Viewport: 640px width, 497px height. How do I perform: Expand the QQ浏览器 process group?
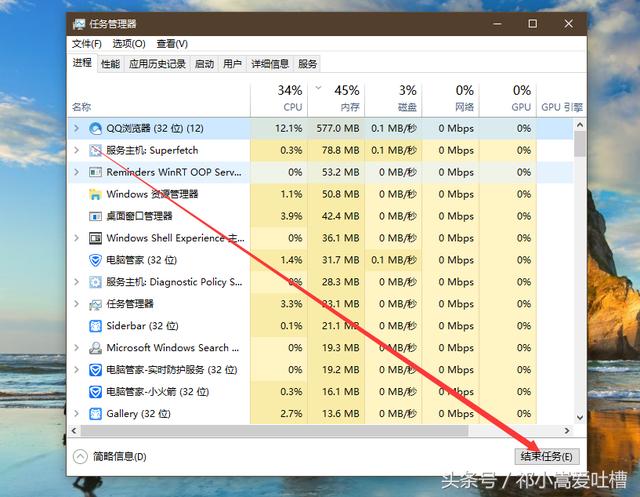(76, 129)
